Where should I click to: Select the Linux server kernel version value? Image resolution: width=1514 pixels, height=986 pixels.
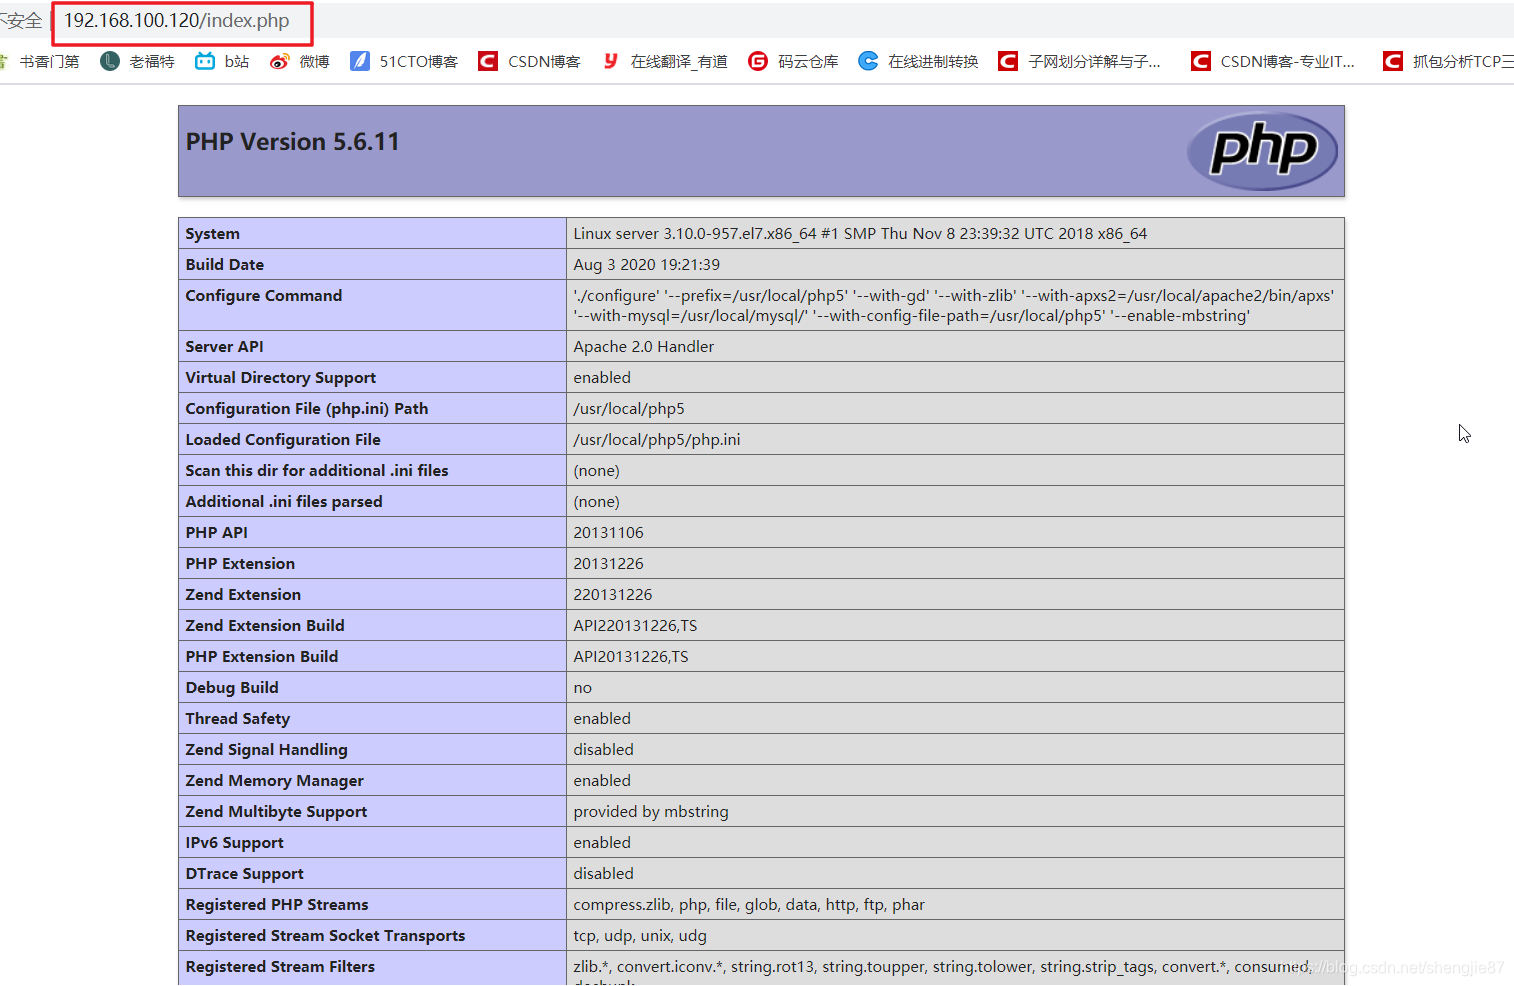click(860, 234)
